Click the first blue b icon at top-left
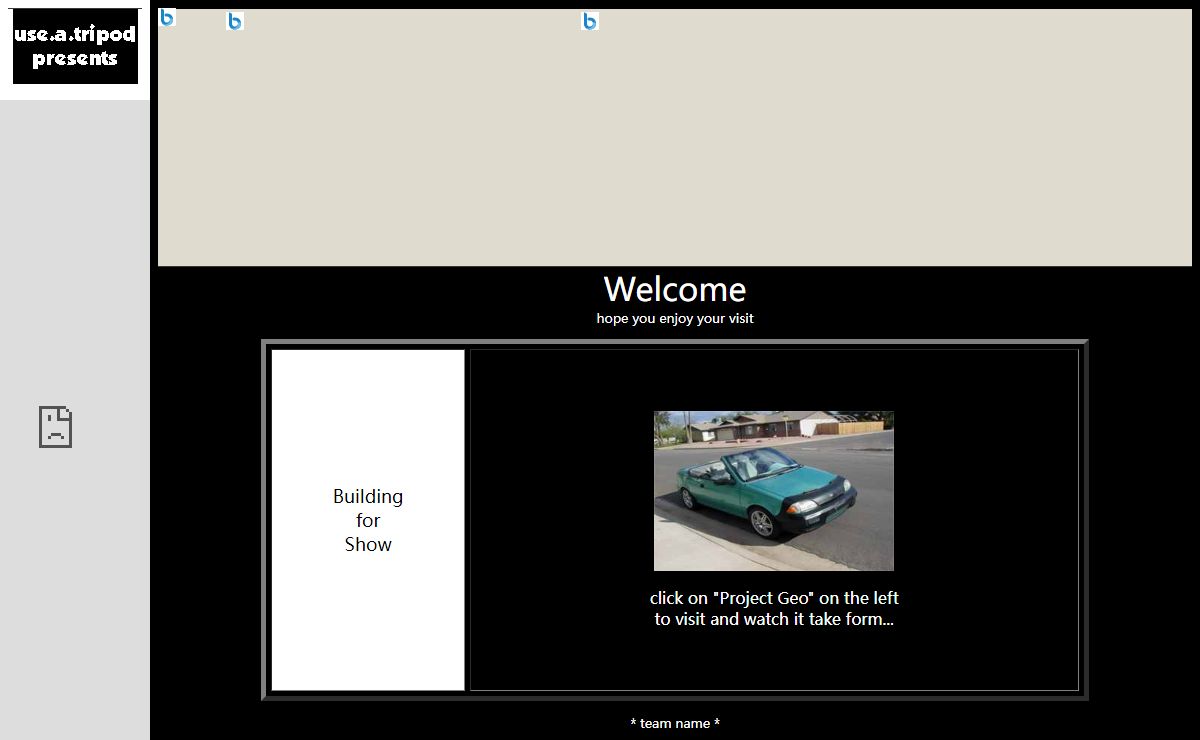The height and width of the screenshot is (740, 1200). (x=167, y=17)
